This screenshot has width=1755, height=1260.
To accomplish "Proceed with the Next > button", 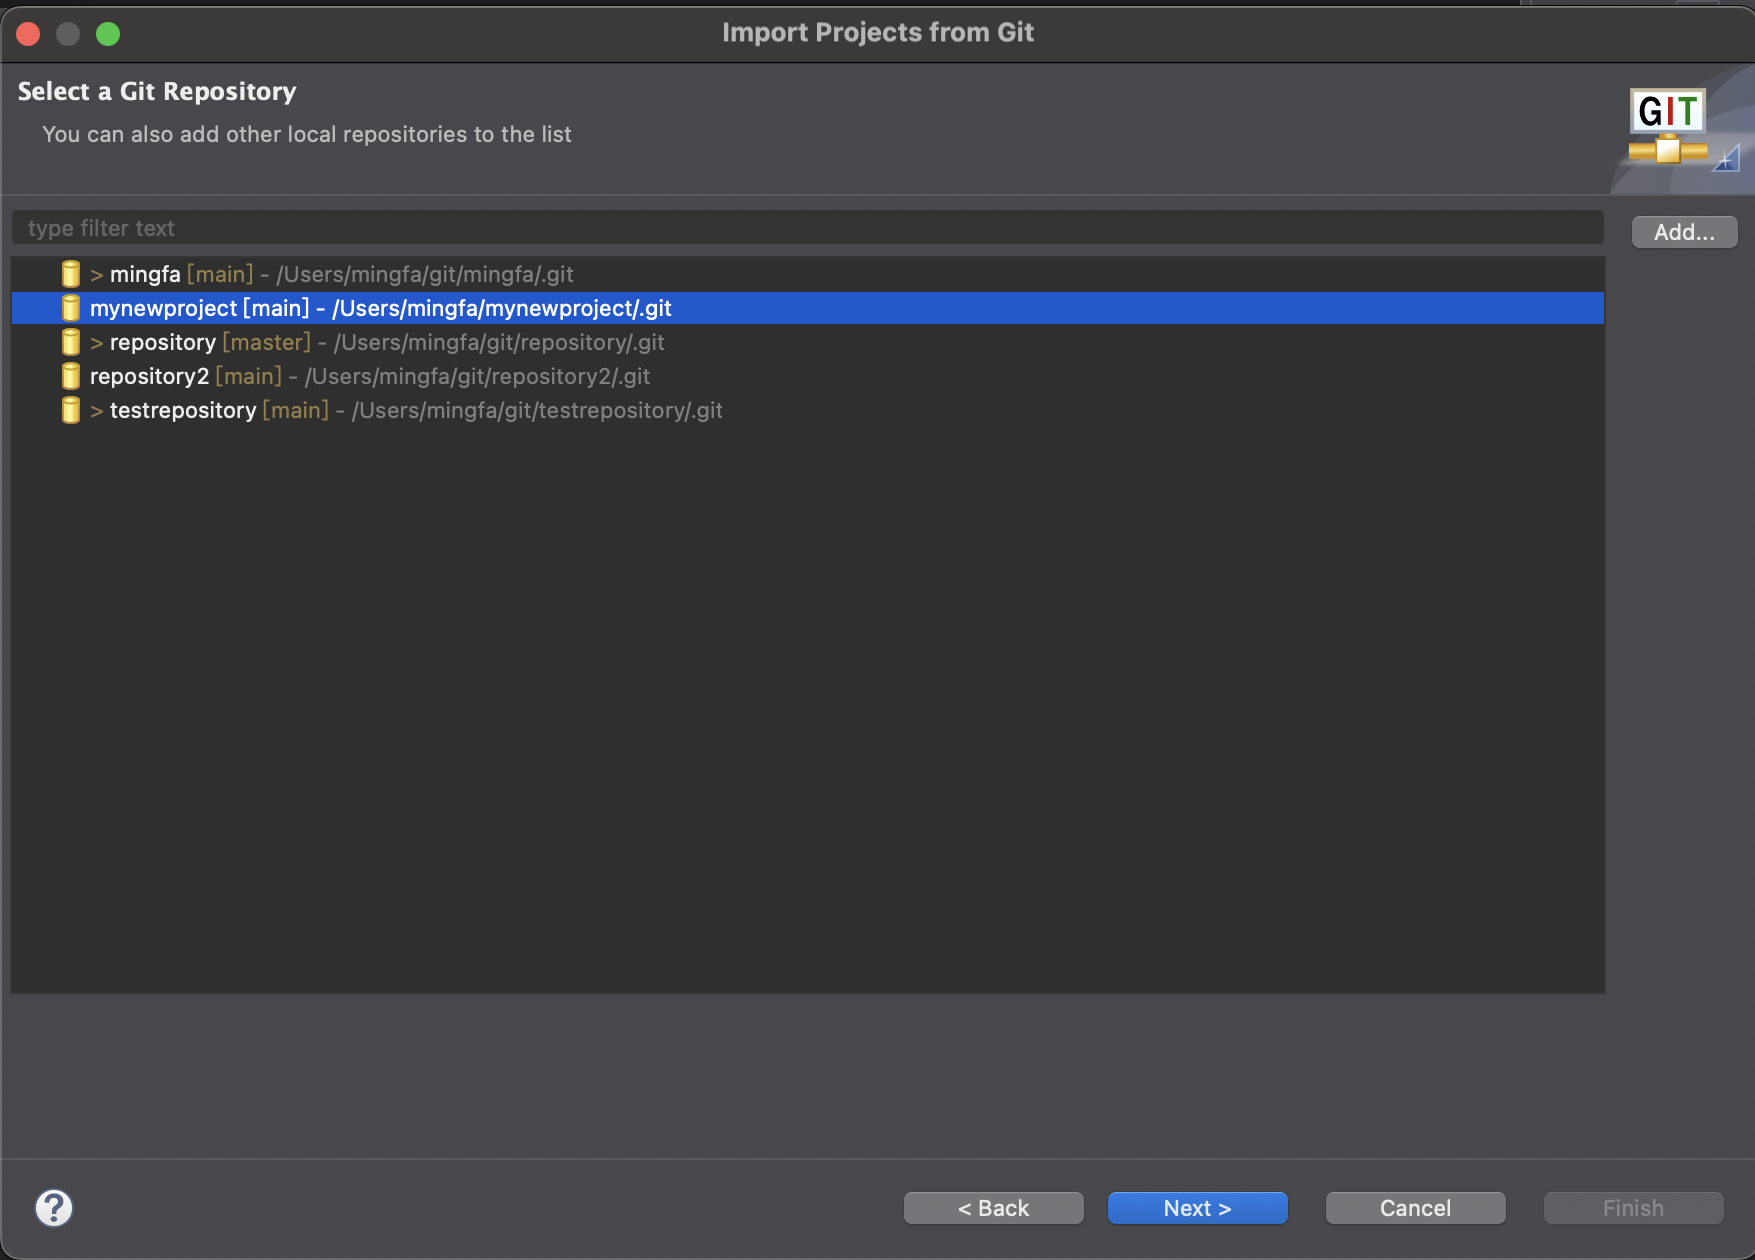I will pos(1197,1208).
